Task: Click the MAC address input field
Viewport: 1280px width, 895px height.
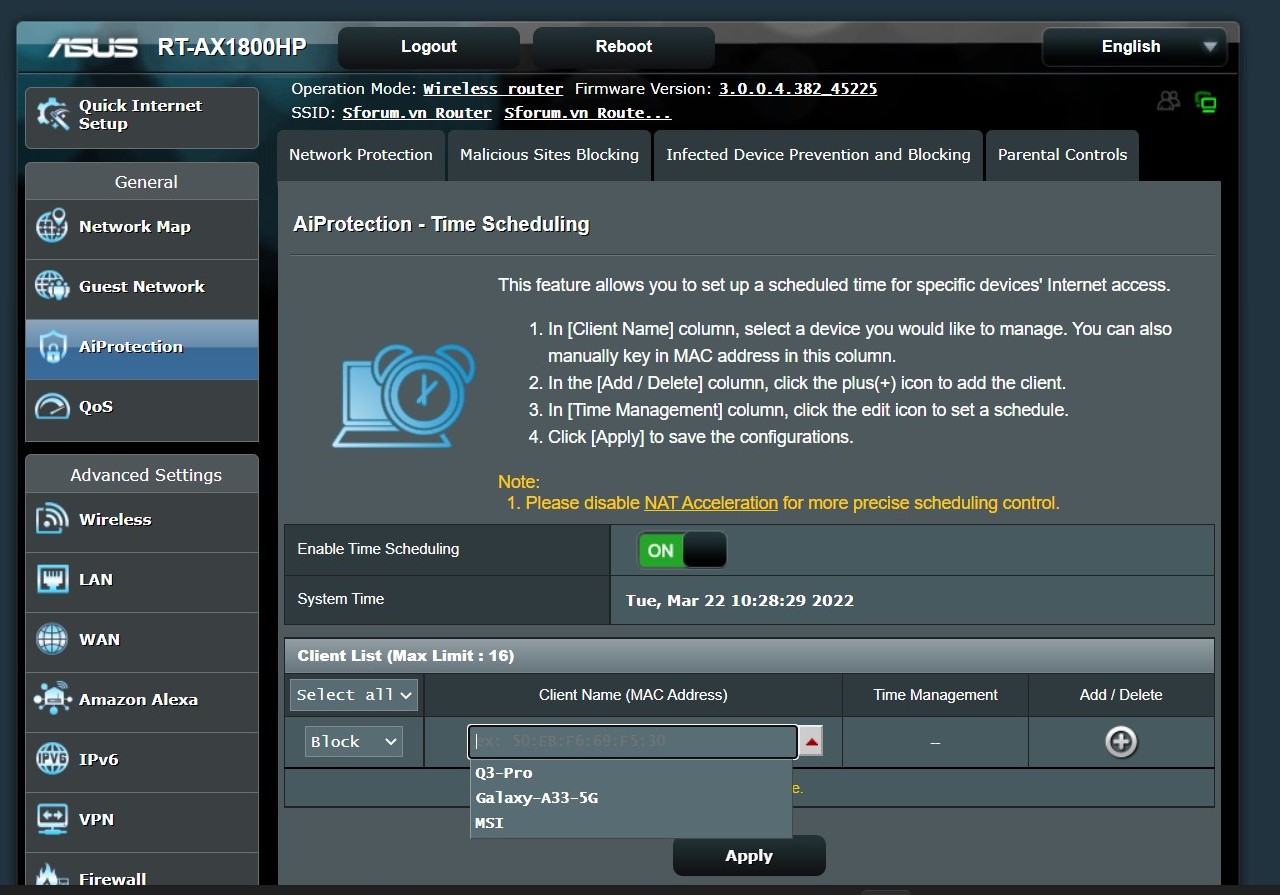Action: coord(633,742)
